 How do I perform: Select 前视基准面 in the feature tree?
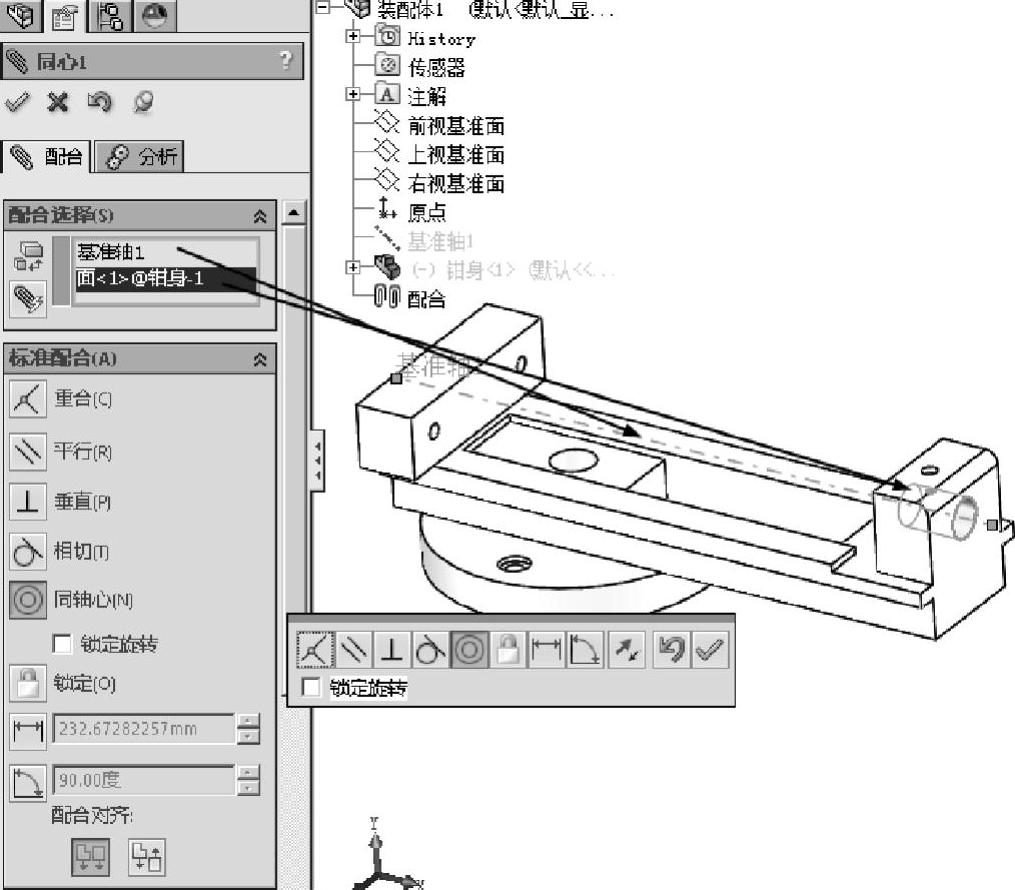coord(456,126)
